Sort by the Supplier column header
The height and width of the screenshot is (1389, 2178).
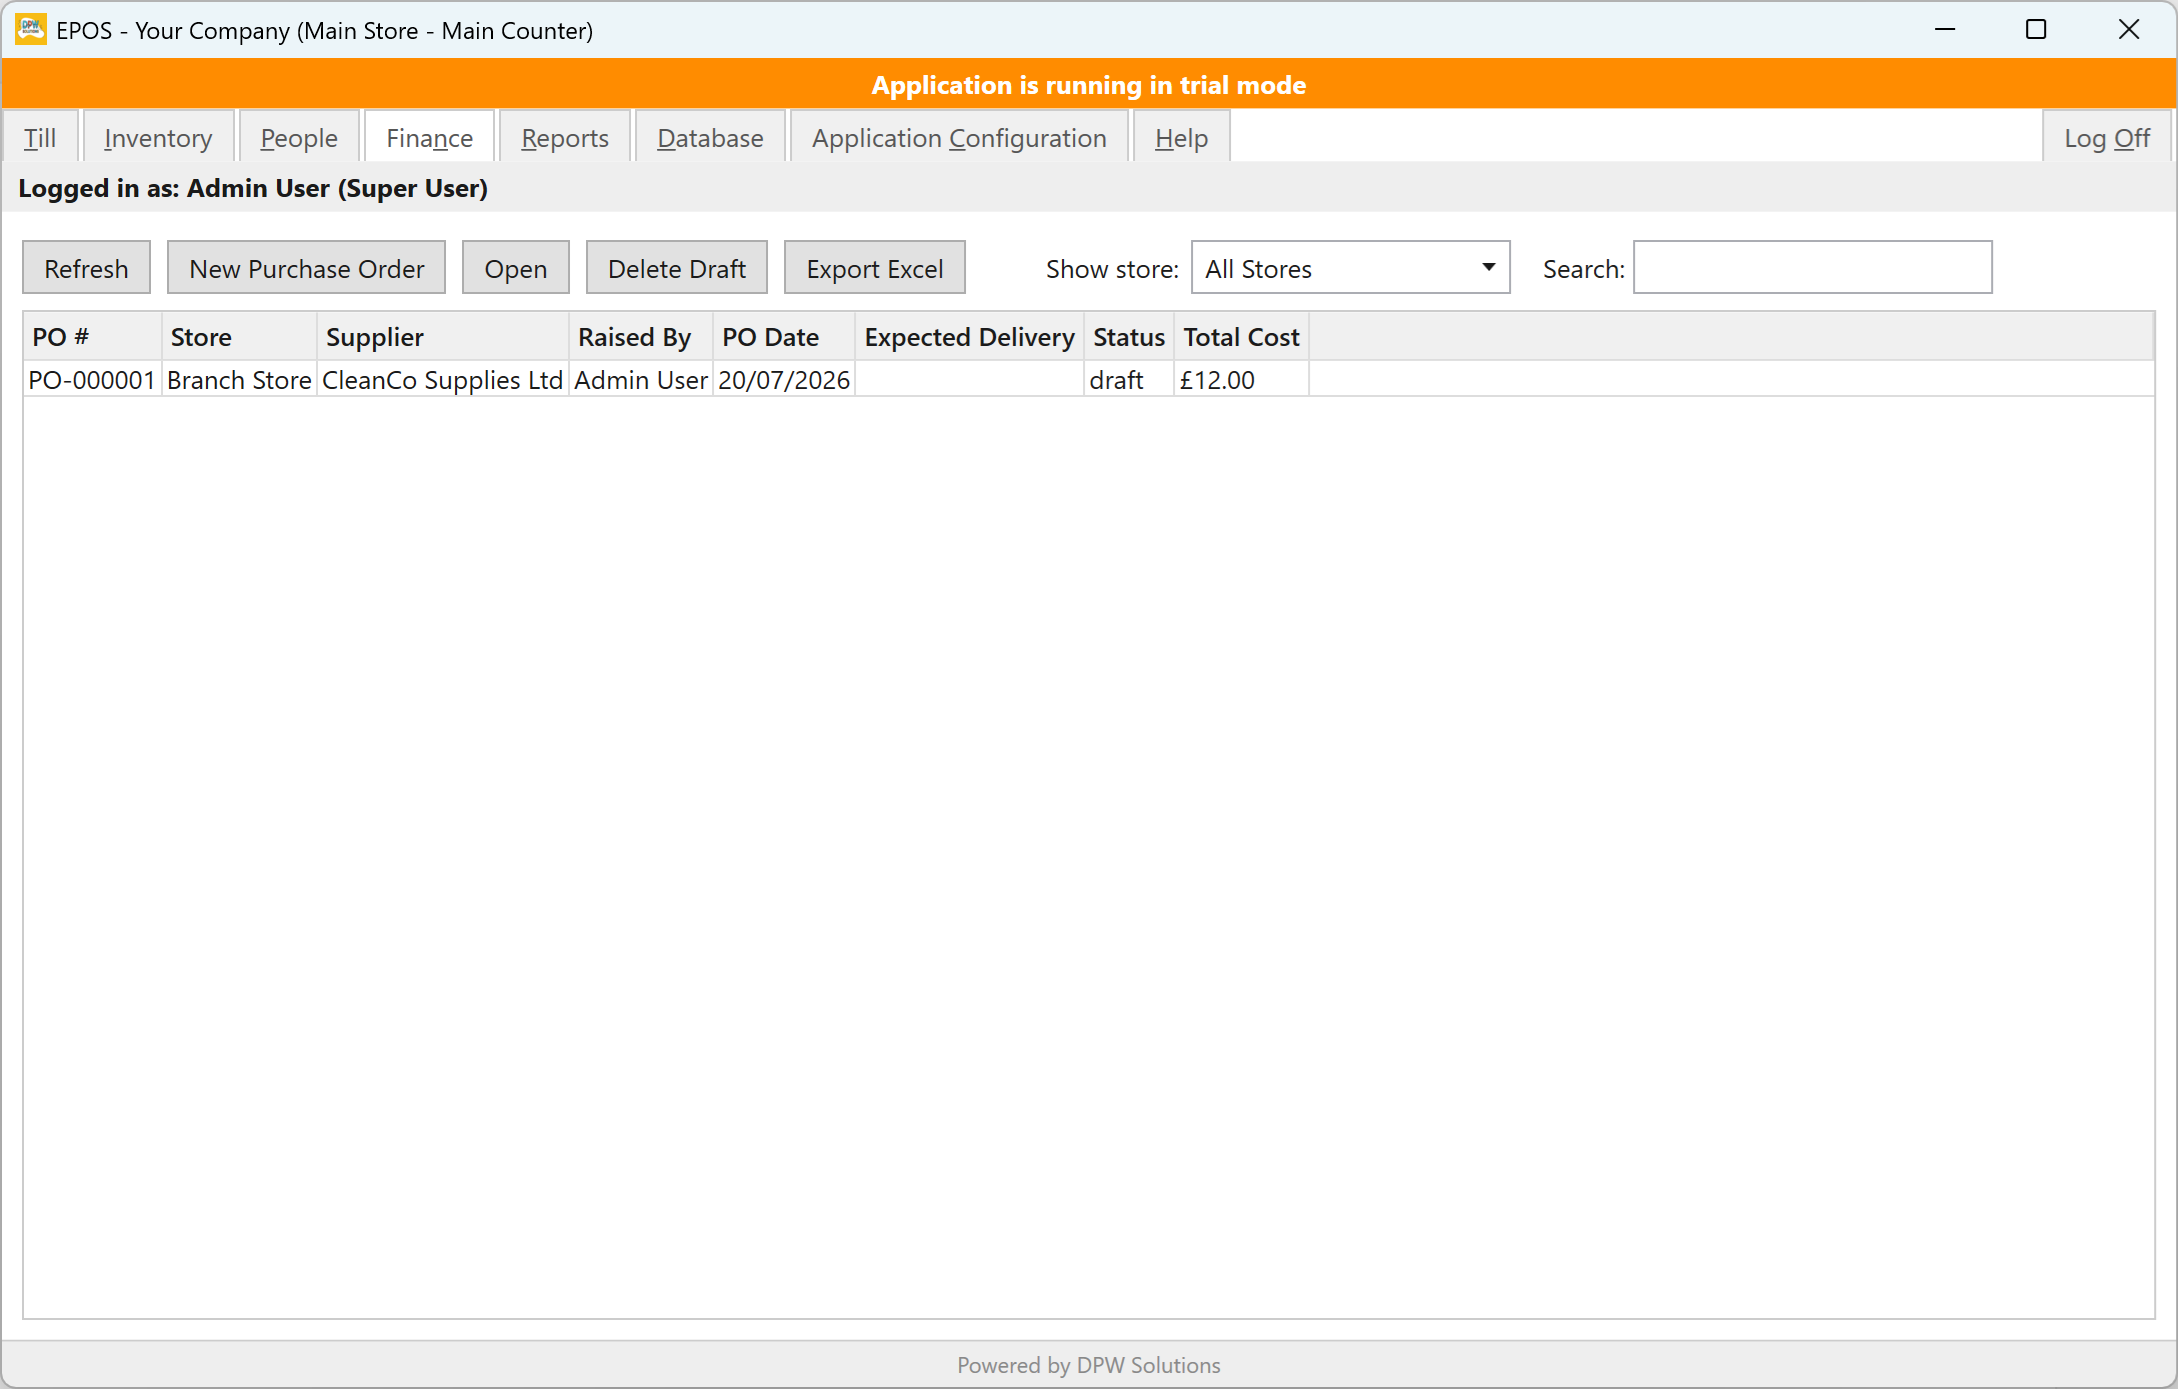click(x=443, y=337)
